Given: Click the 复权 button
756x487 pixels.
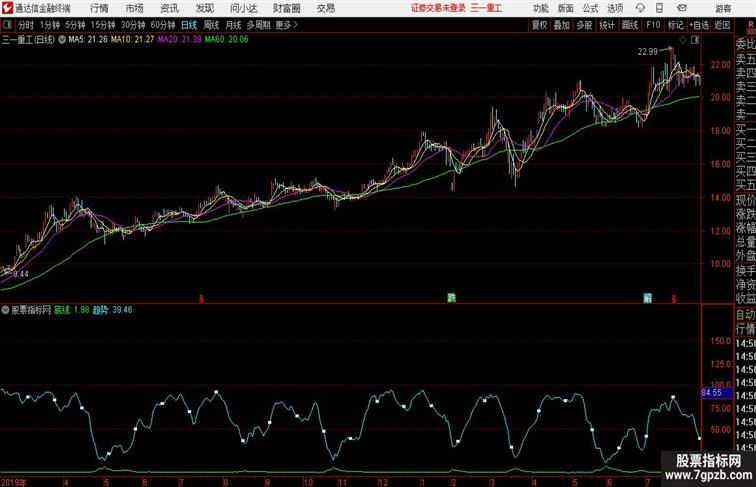Looking at the screenshot, I should click(540, 25).
